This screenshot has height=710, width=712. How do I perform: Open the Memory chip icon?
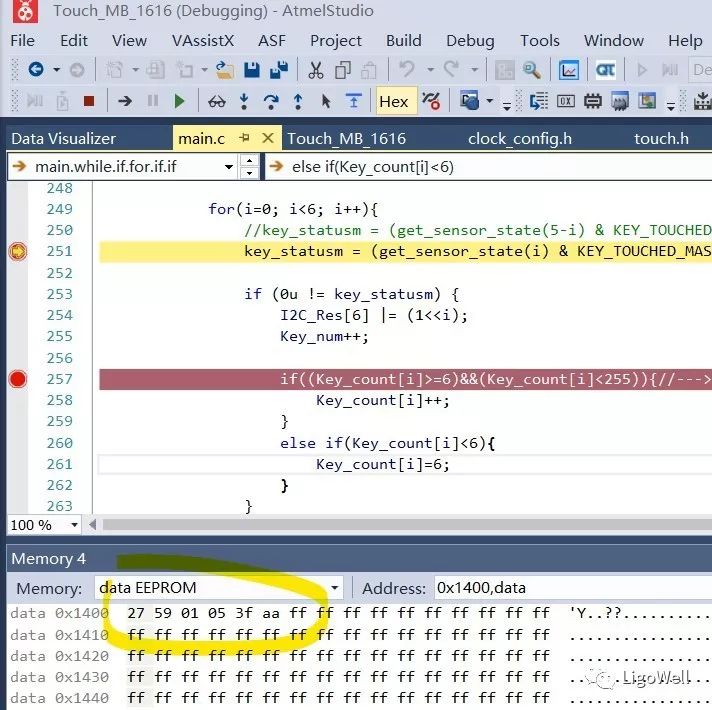click(x=593, y=101)
